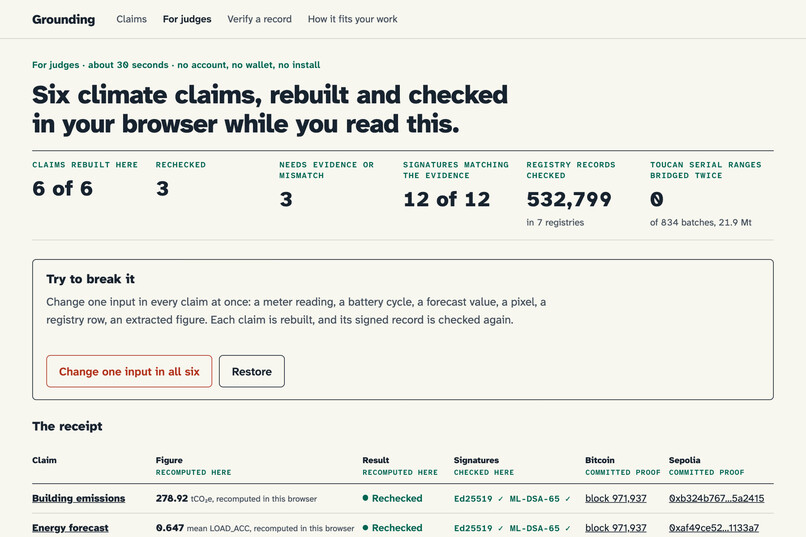Click the Signatures column header

point(476,460)
